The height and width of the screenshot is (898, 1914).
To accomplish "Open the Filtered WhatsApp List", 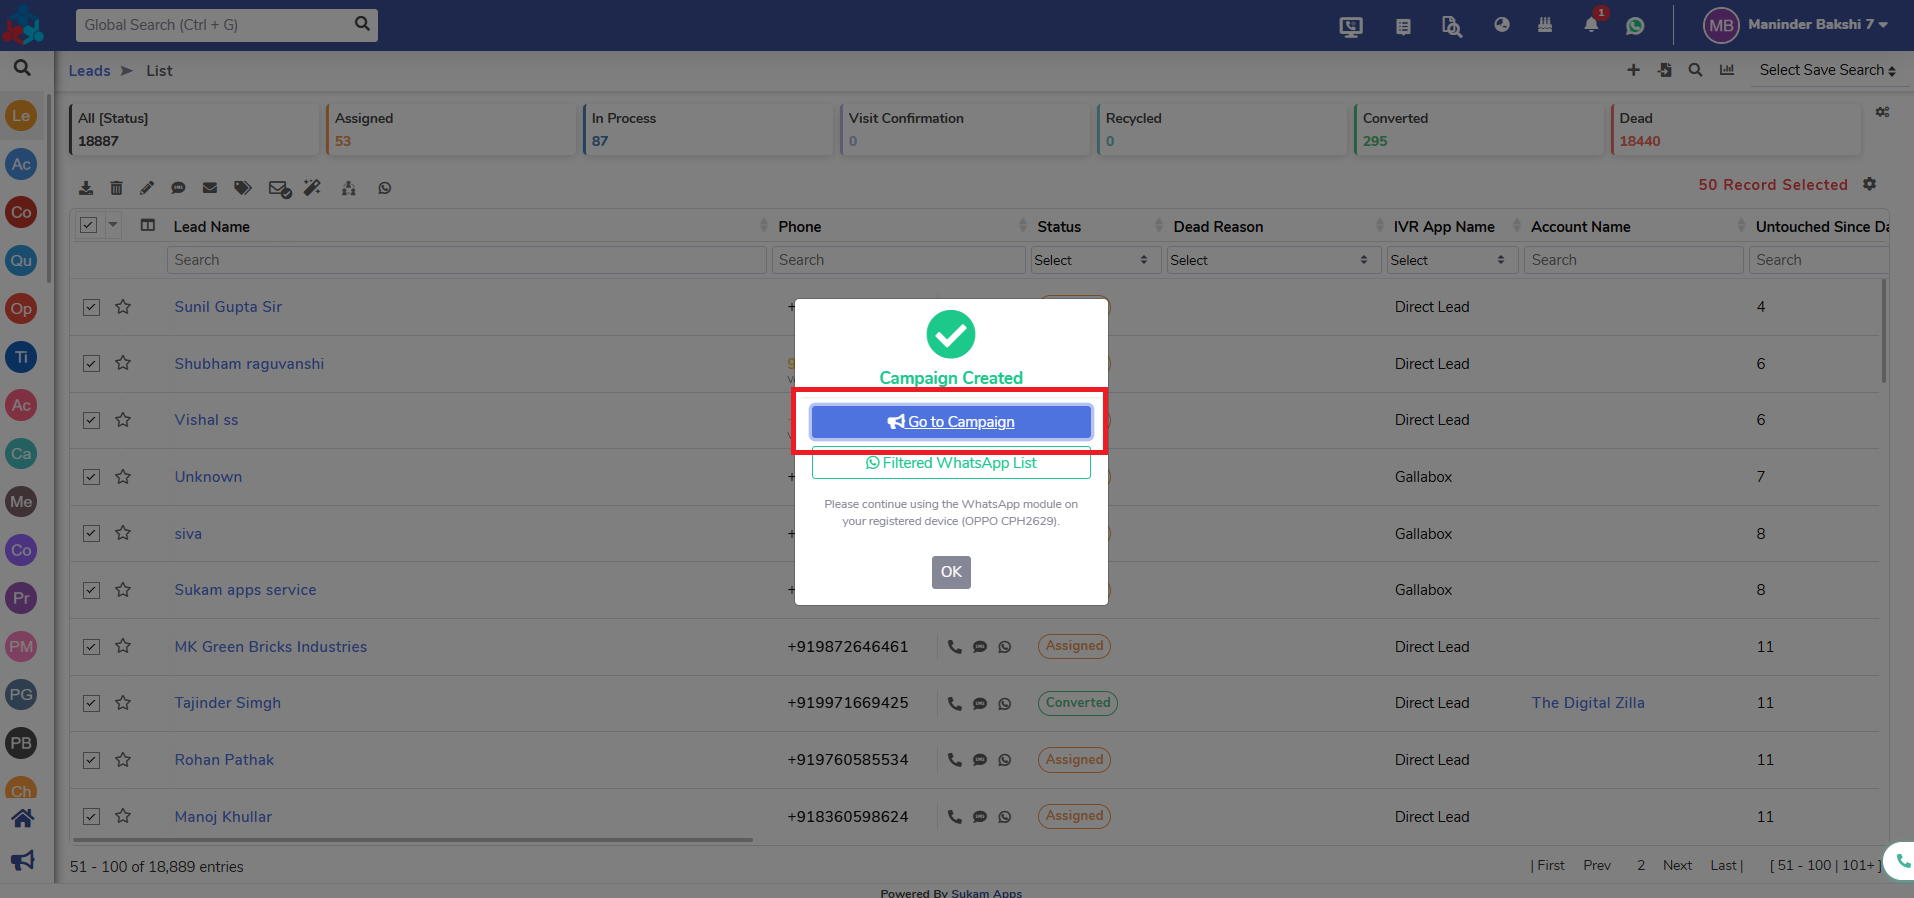I will (x=950, y=463).
